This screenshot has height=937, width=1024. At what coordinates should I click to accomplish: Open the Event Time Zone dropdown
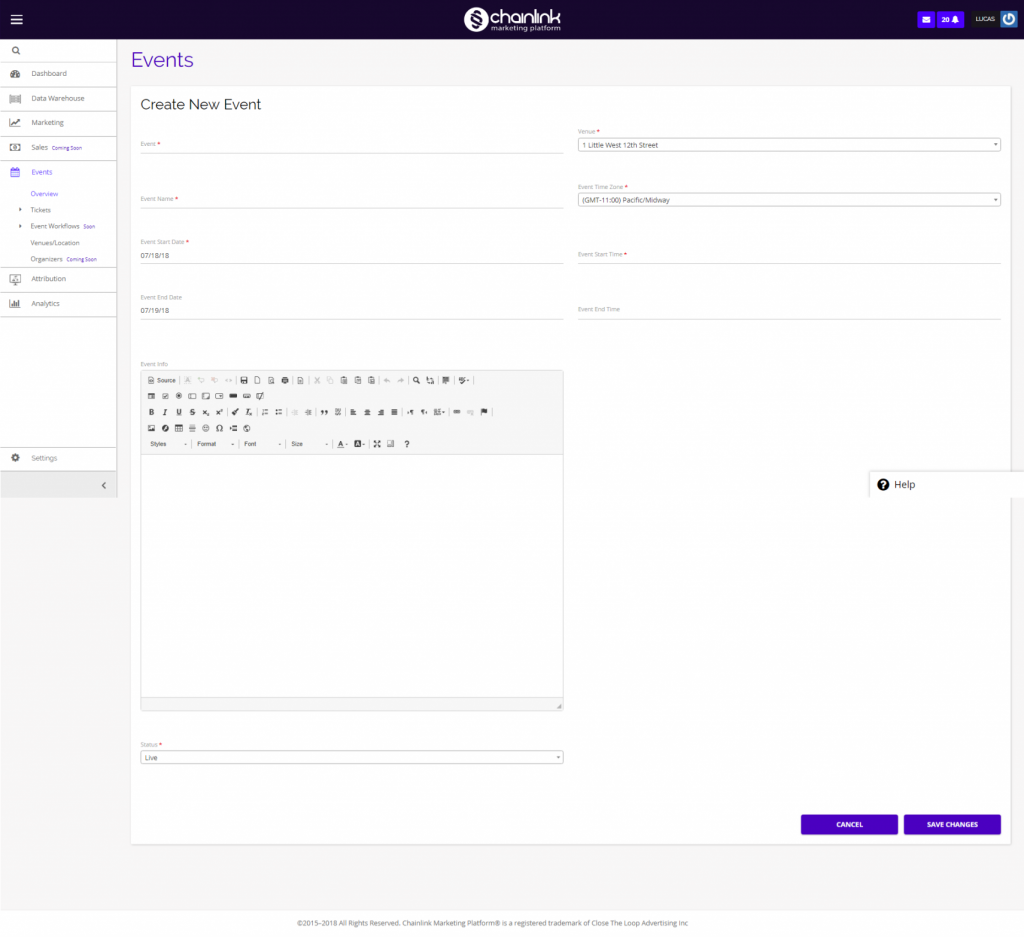[x=789, y=199]
